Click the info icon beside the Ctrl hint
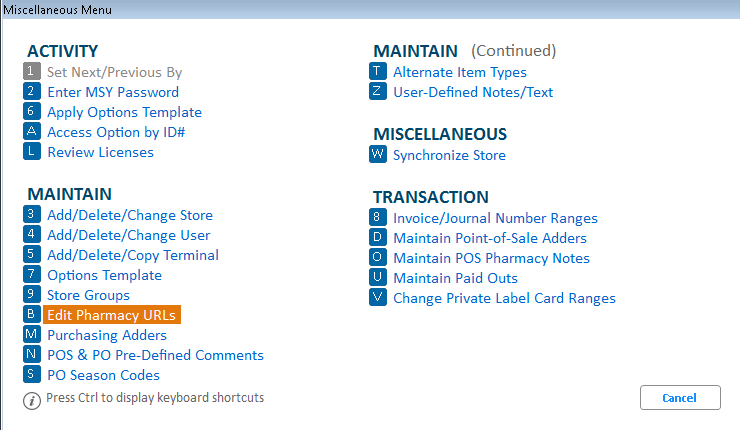 tap(31, 399)
